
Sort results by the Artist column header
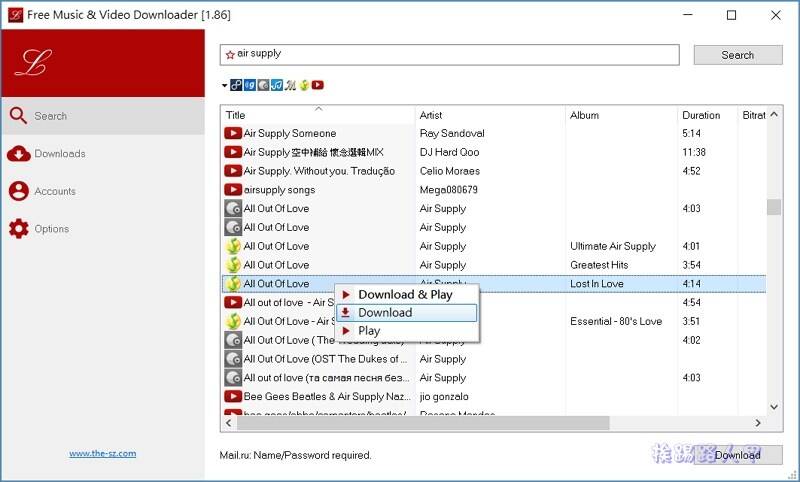(x=490, y=115)
